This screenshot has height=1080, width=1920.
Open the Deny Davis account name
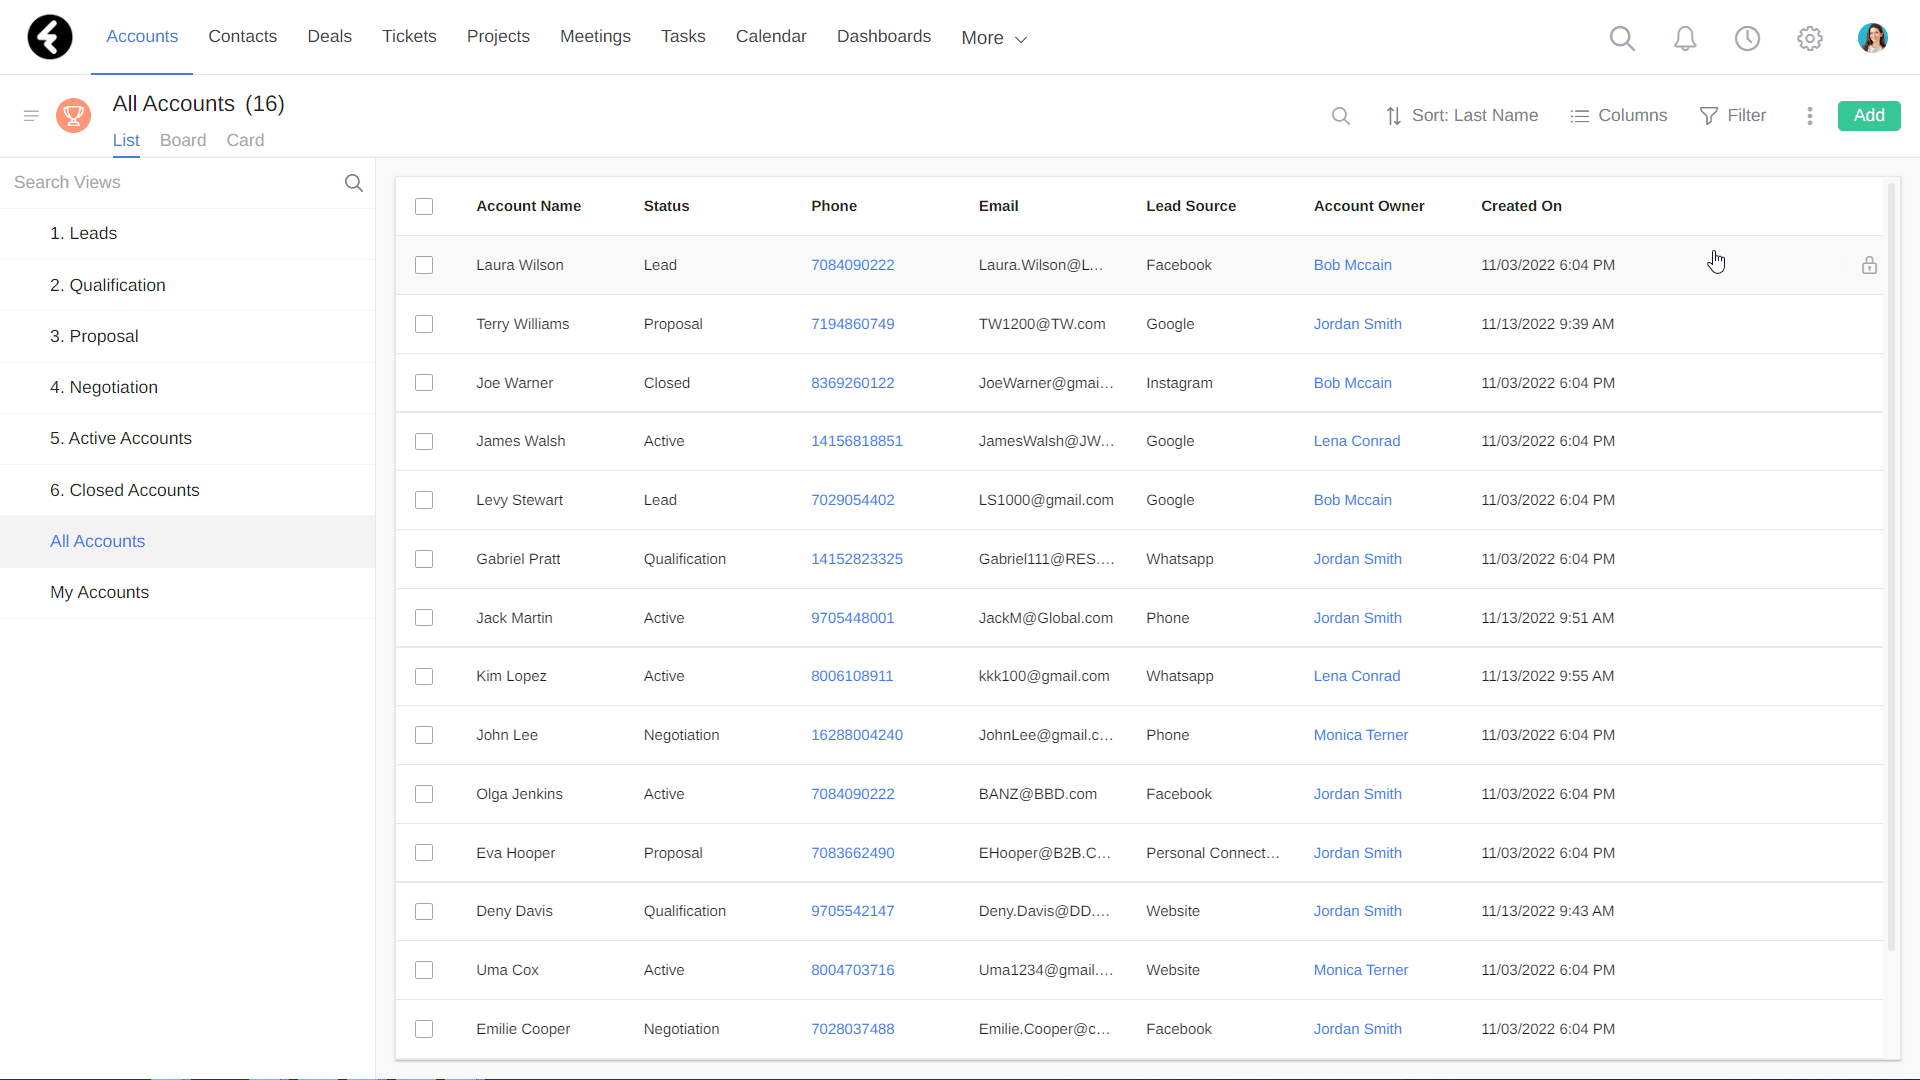click(x=514, y=911)
